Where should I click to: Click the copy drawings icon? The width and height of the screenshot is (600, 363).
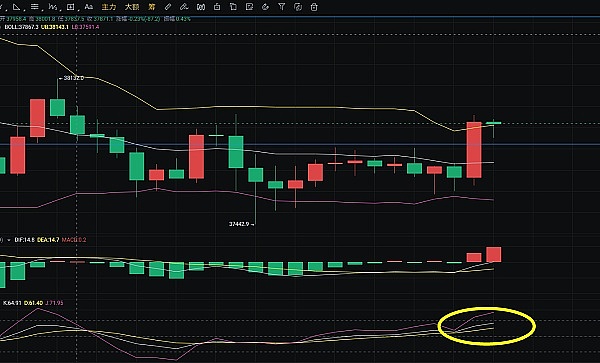tap(233, 7)
